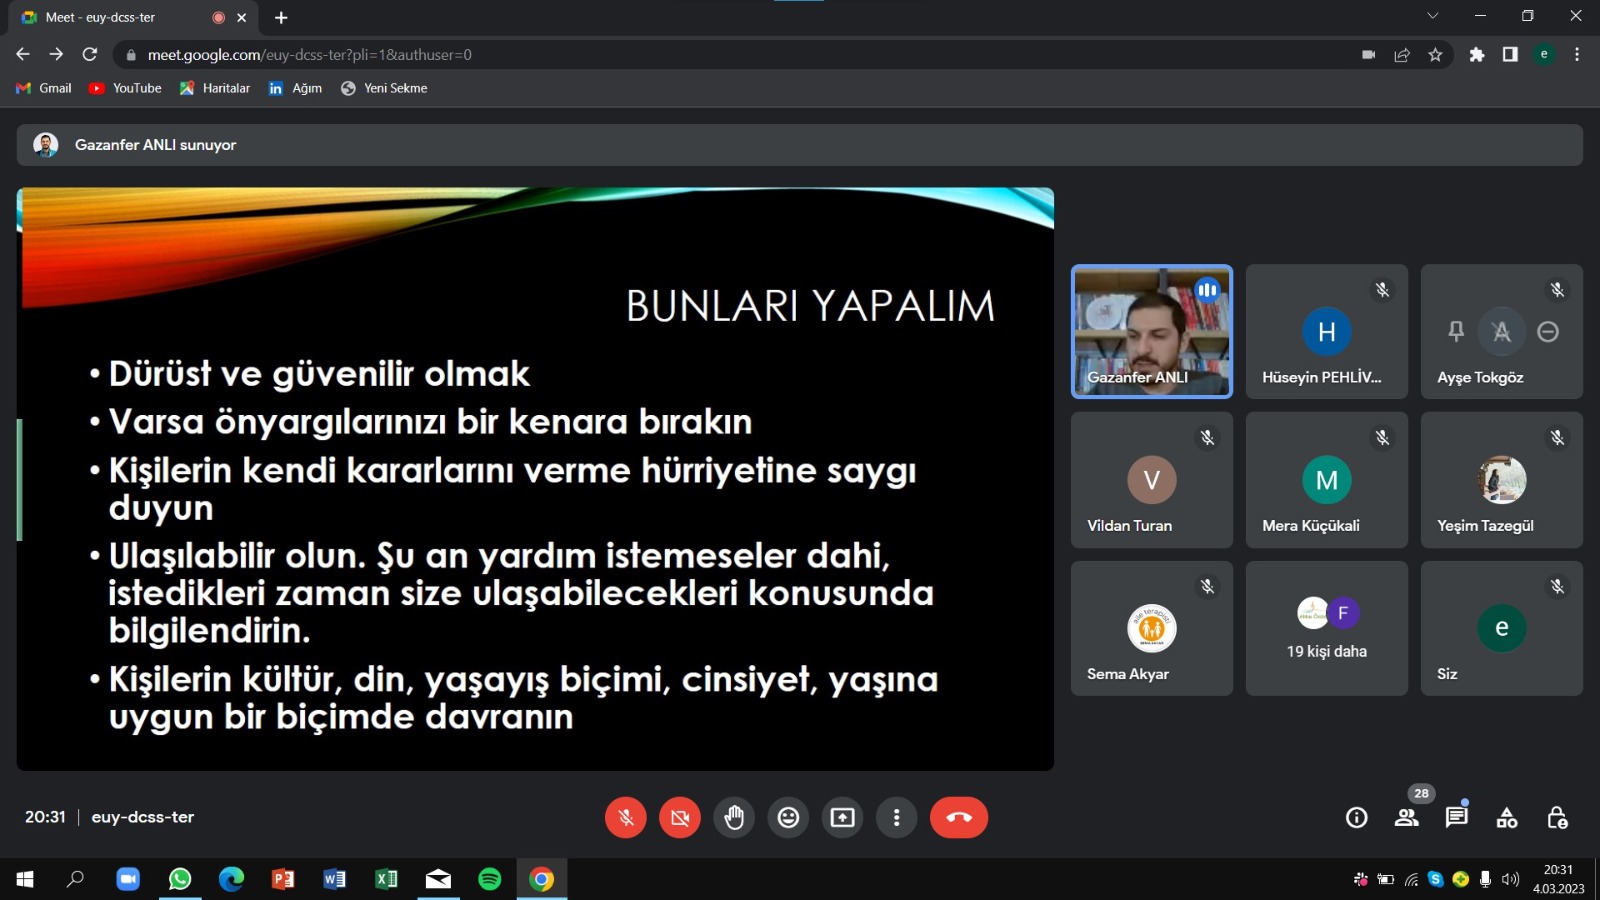Viewport: 1600px width, 900px height.
Task: Open Chrome's customize and control menu
Action: point(1577,55)
